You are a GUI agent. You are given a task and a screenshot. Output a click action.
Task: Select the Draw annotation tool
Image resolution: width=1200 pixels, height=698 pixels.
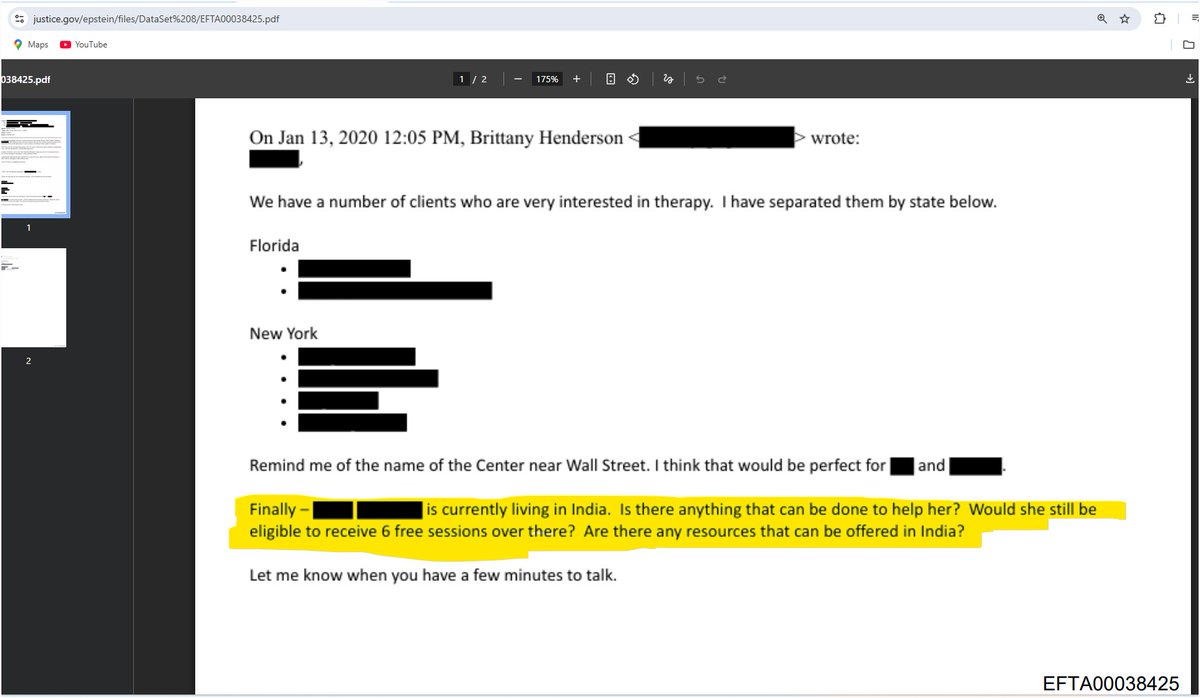point(667,79)
